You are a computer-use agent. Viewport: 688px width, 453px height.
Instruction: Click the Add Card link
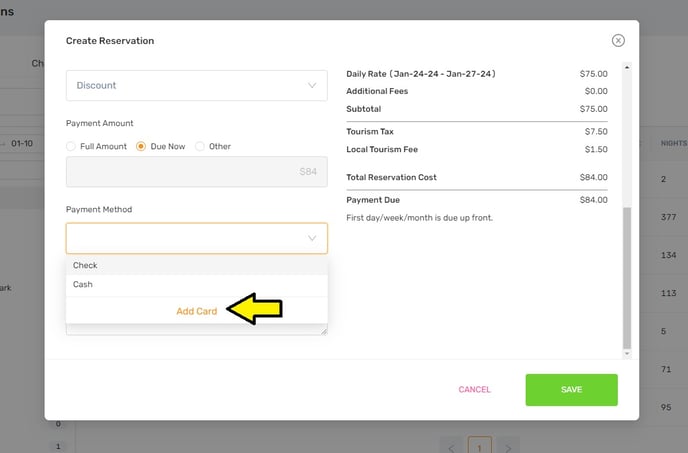pos(197,311)
